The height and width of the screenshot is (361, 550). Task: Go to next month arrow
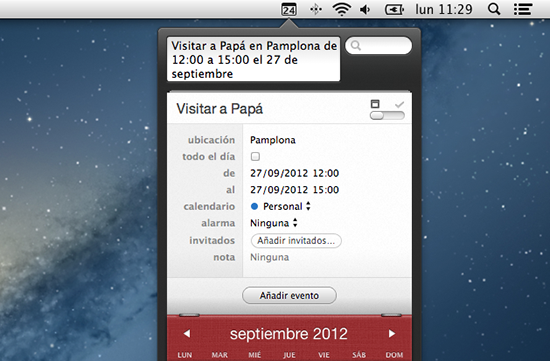tap(392, 334)
